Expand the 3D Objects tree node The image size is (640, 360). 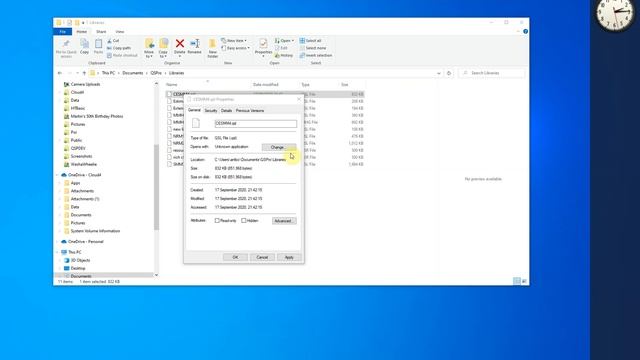point(60,260)
